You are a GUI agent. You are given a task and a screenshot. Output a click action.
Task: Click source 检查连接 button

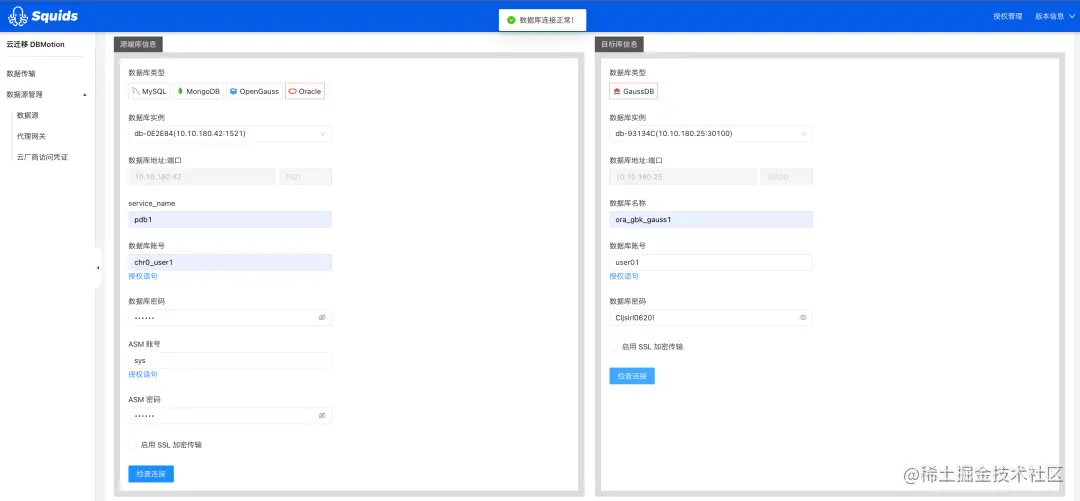151,474
